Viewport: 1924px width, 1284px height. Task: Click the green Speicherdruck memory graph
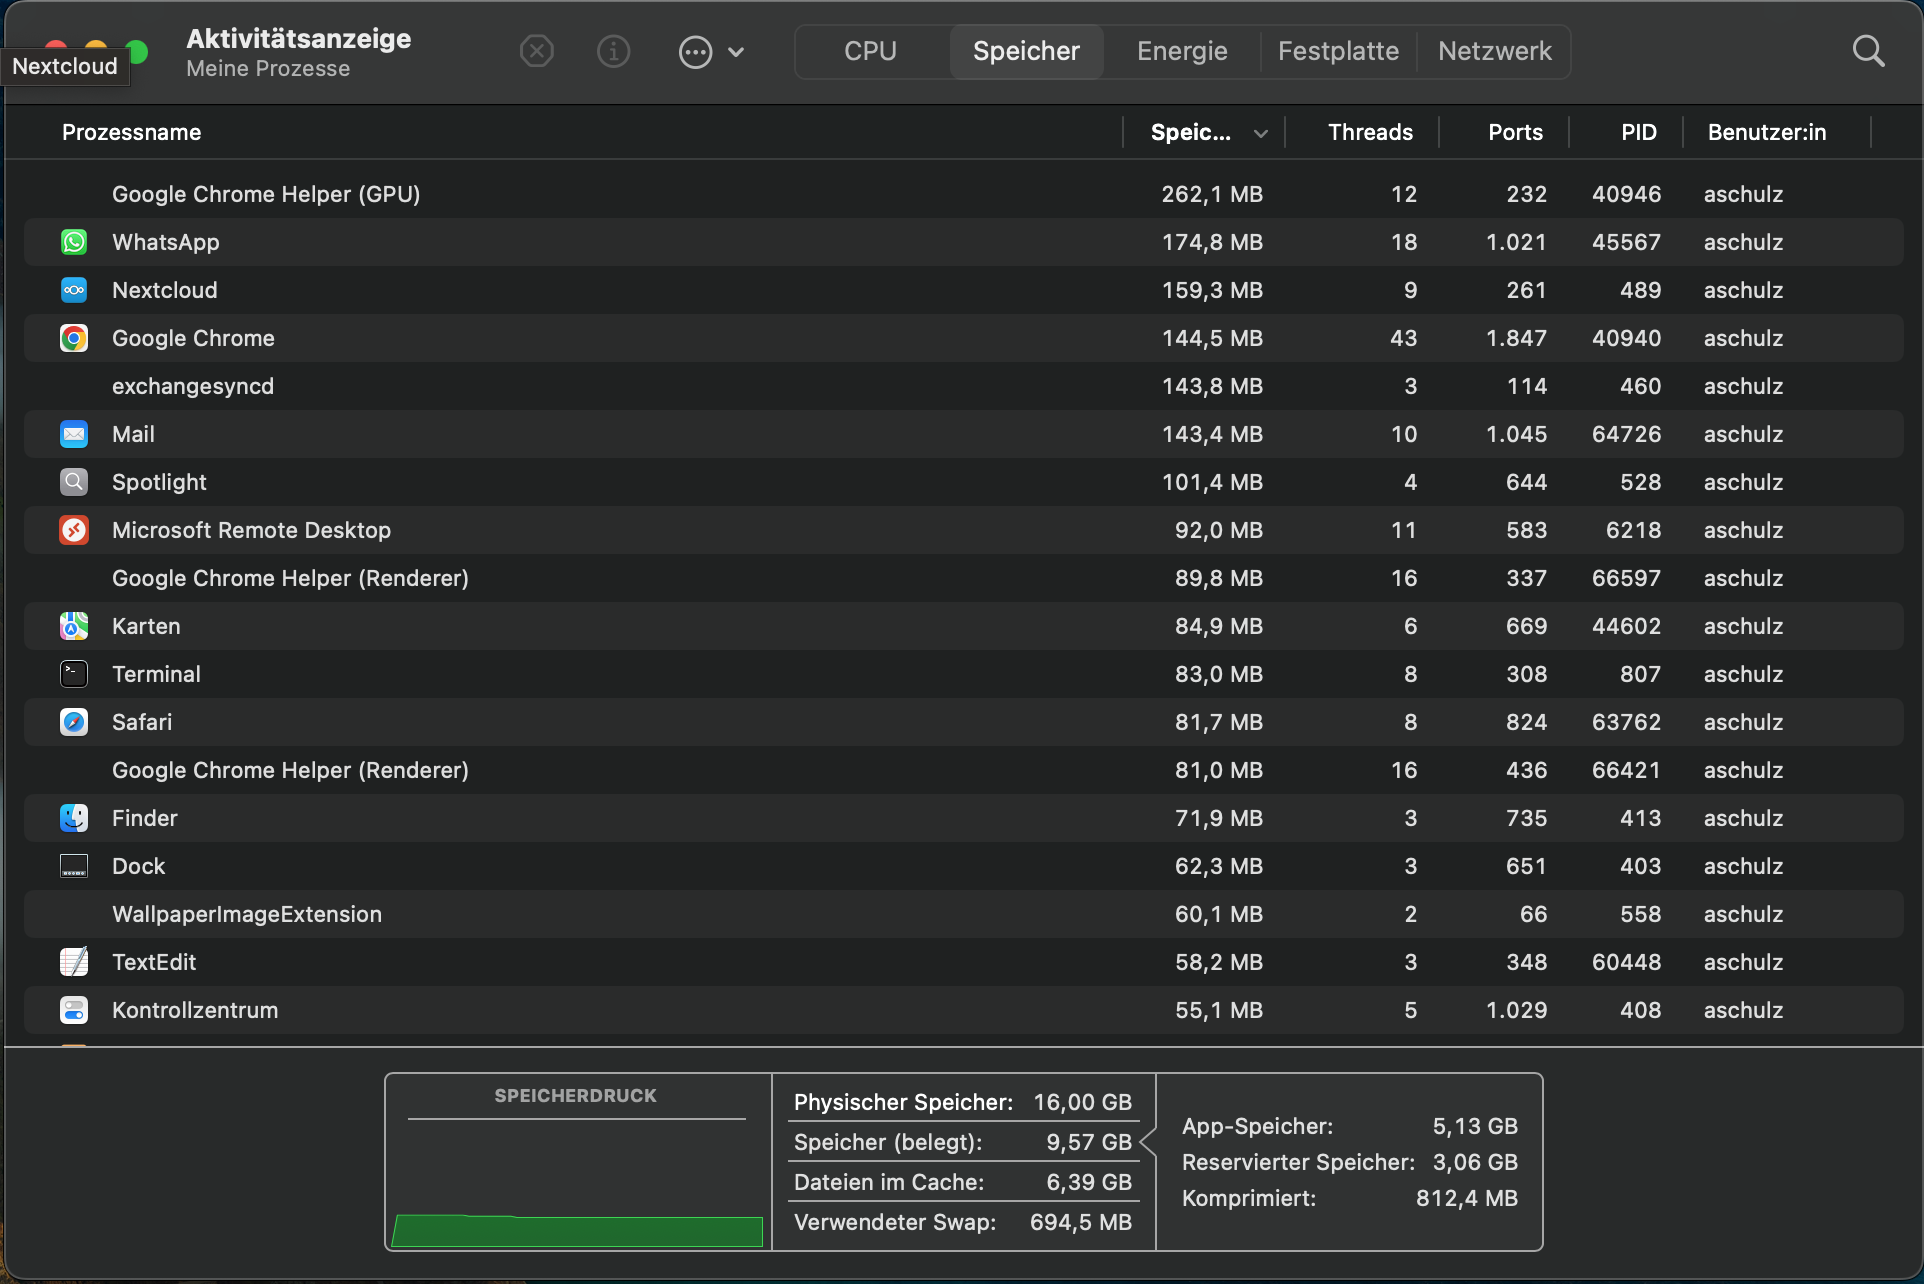577,1230
